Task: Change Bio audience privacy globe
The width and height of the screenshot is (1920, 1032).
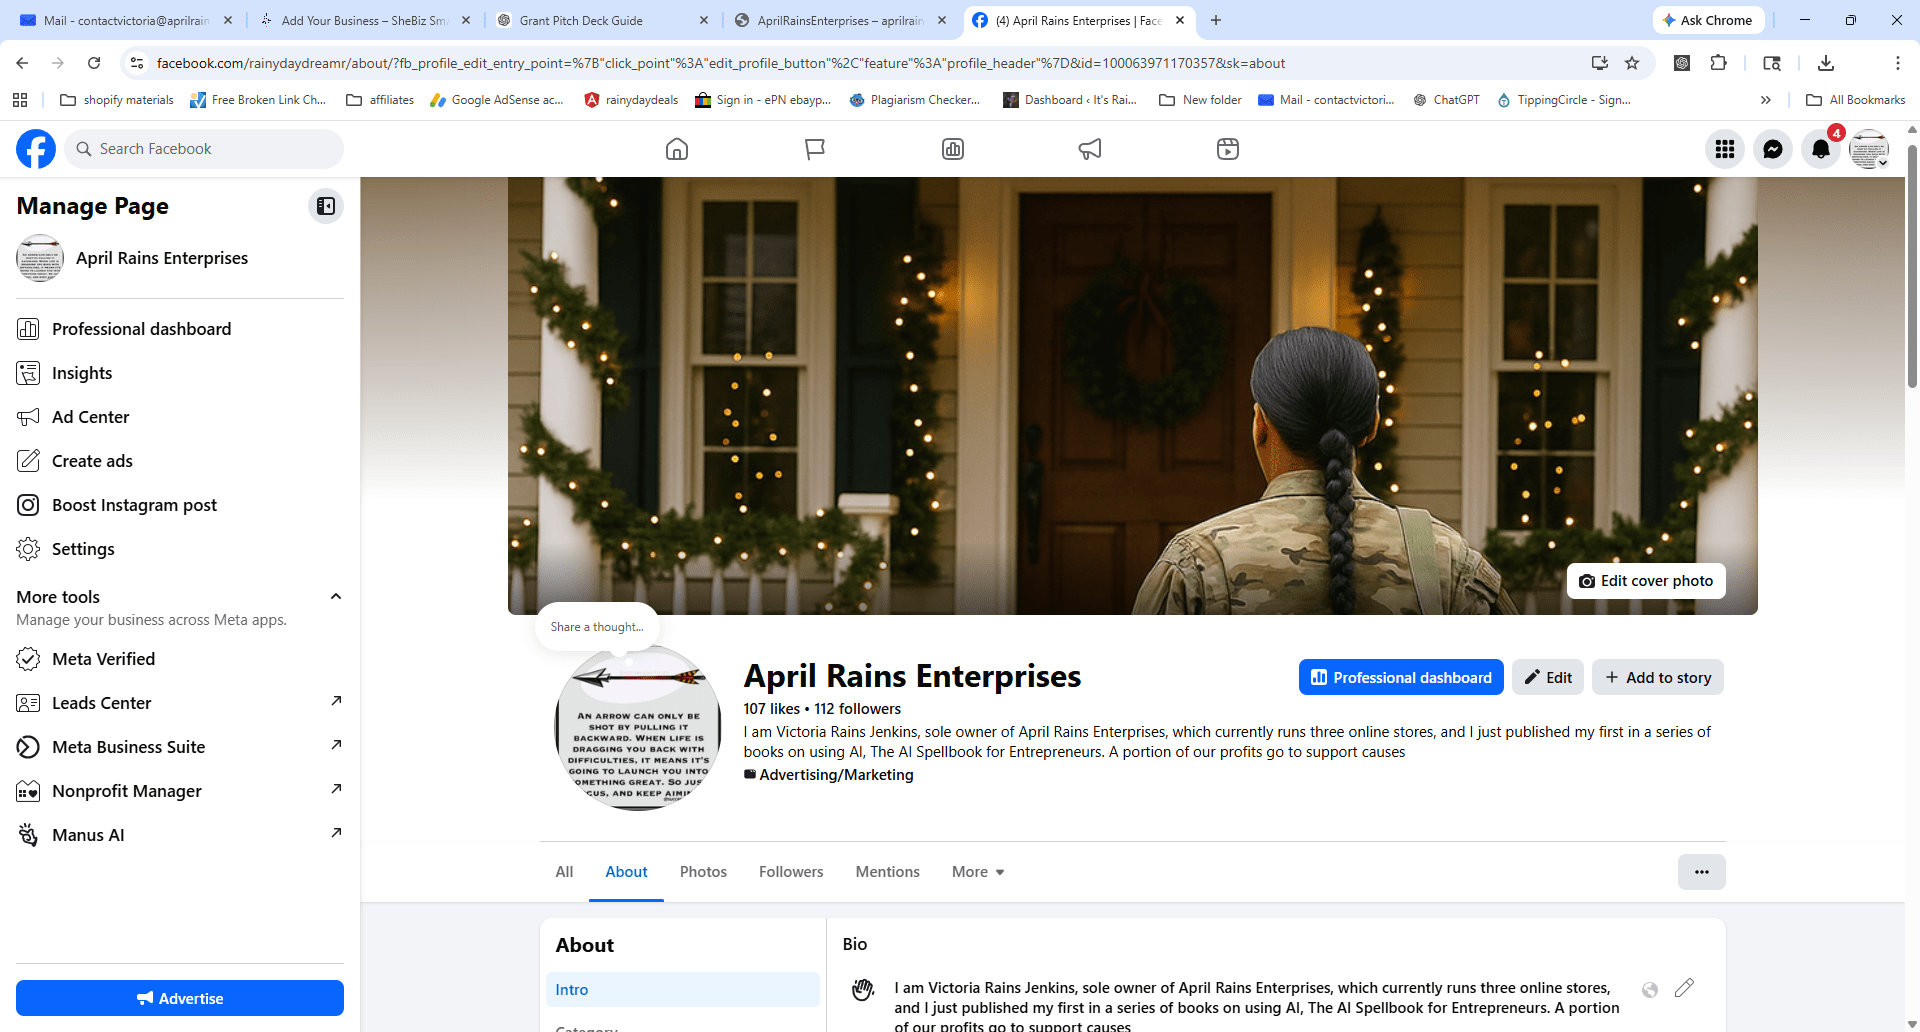Action: [1650, 990]
